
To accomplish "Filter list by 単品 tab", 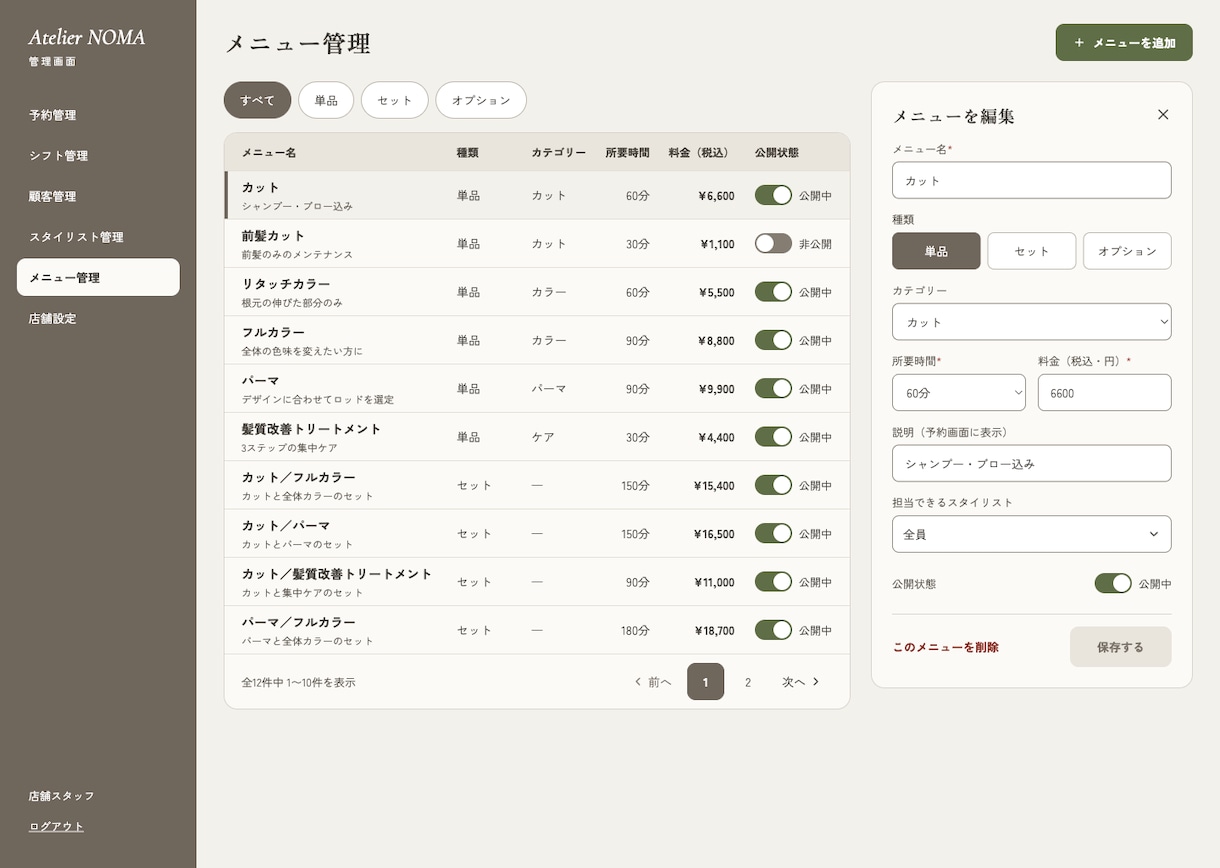I will [x=326, y=100].
